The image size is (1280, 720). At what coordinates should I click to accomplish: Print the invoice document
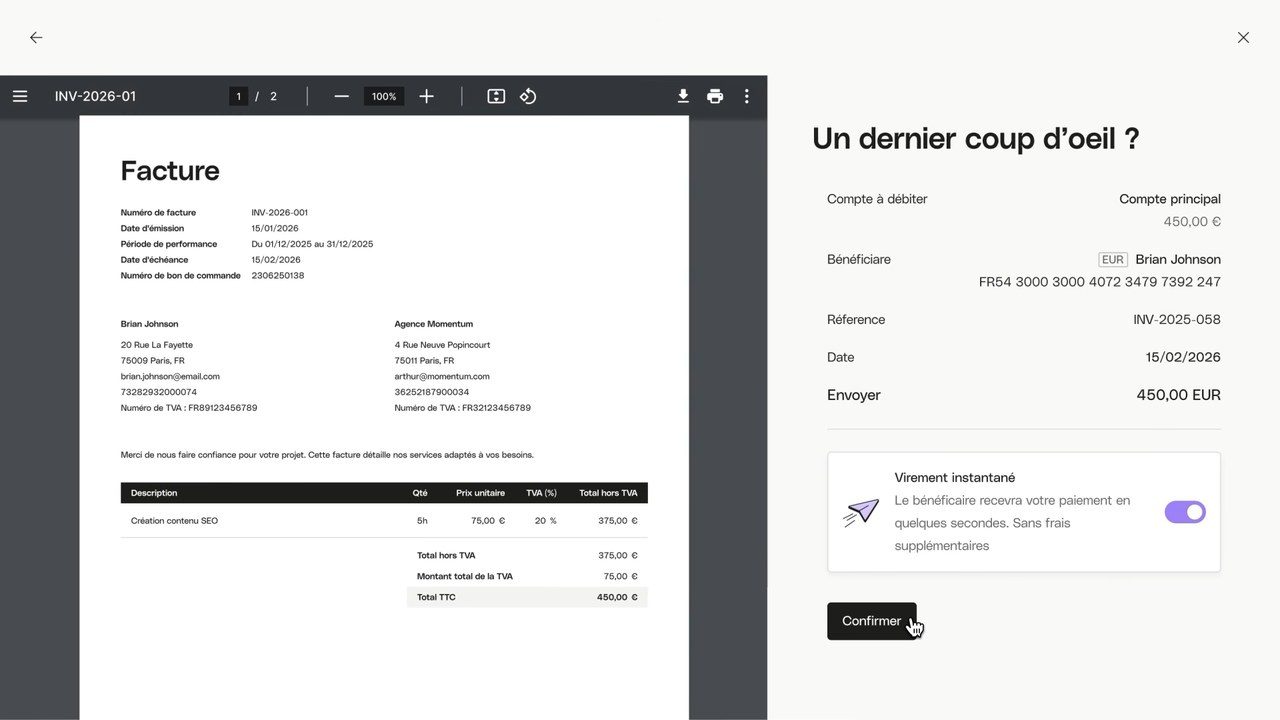tap(715, 96)
